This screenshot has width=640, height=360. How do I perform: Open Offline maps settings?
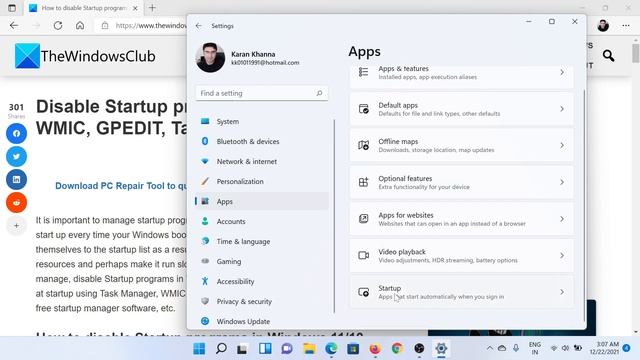coord(461,145)
